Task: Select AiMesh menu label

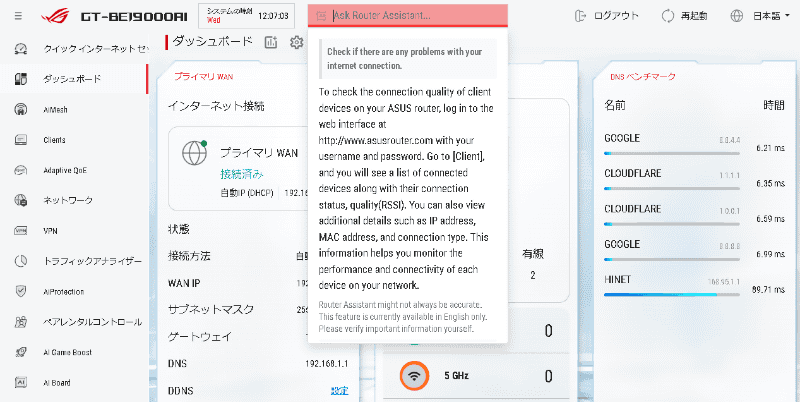Action: pos(55,110)
